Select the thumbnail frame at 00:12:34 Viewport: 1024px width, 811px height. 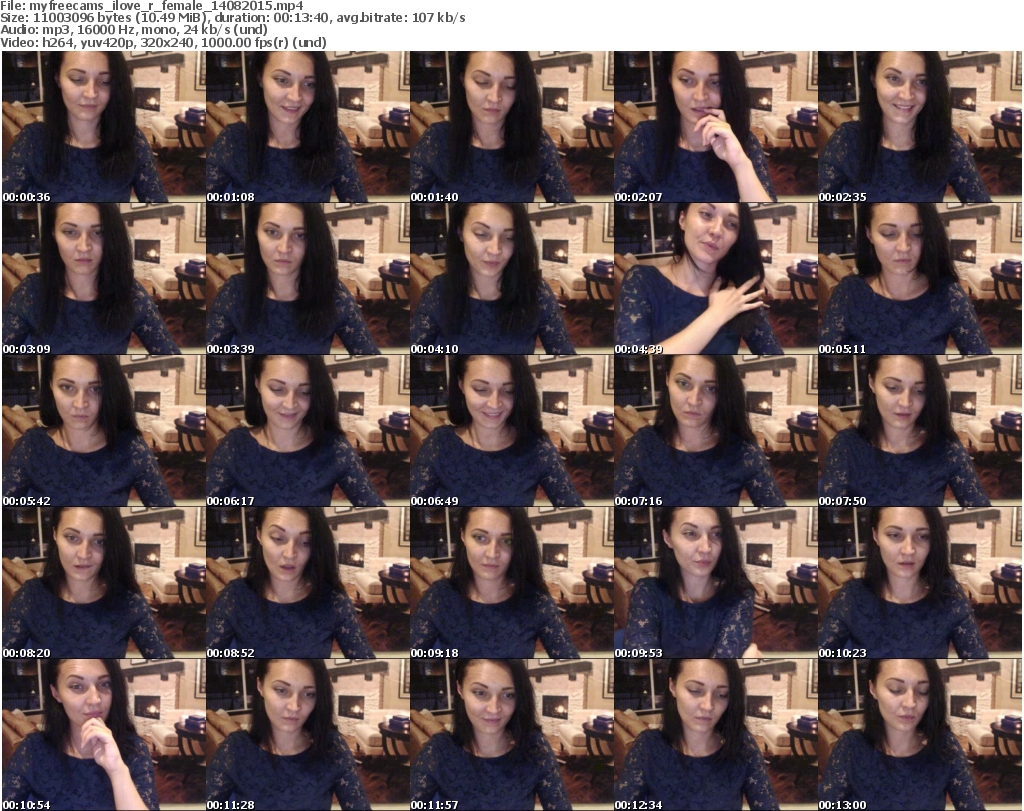coord(715,735)
